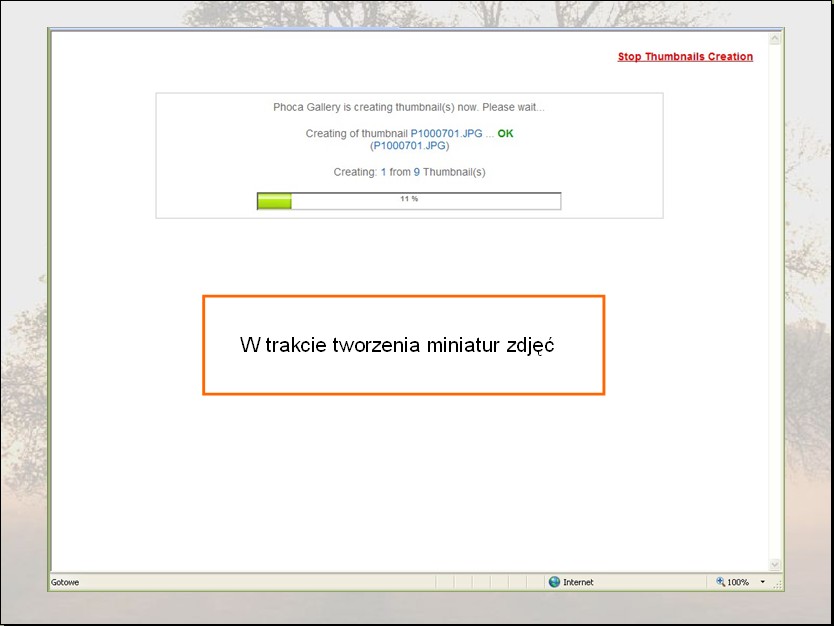Open the zoom level dropdown arrow
This screenshot has width=834, height=626.
pos(762,582)
